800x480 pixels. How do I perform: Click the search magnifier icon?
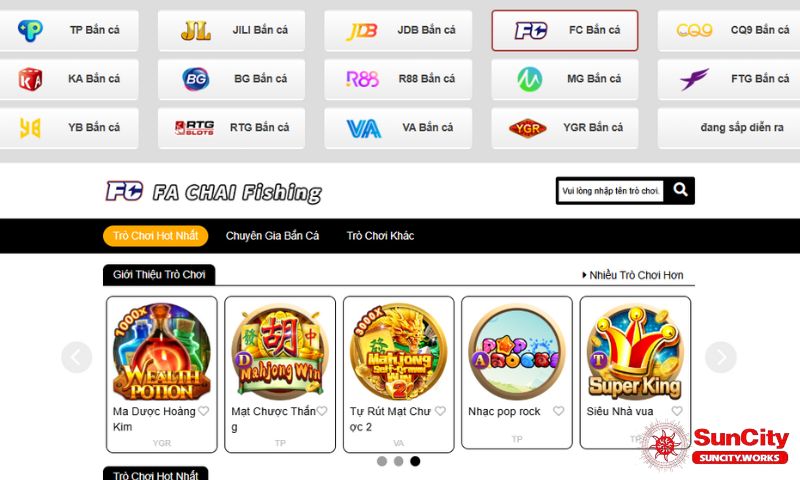coord(680,190)
